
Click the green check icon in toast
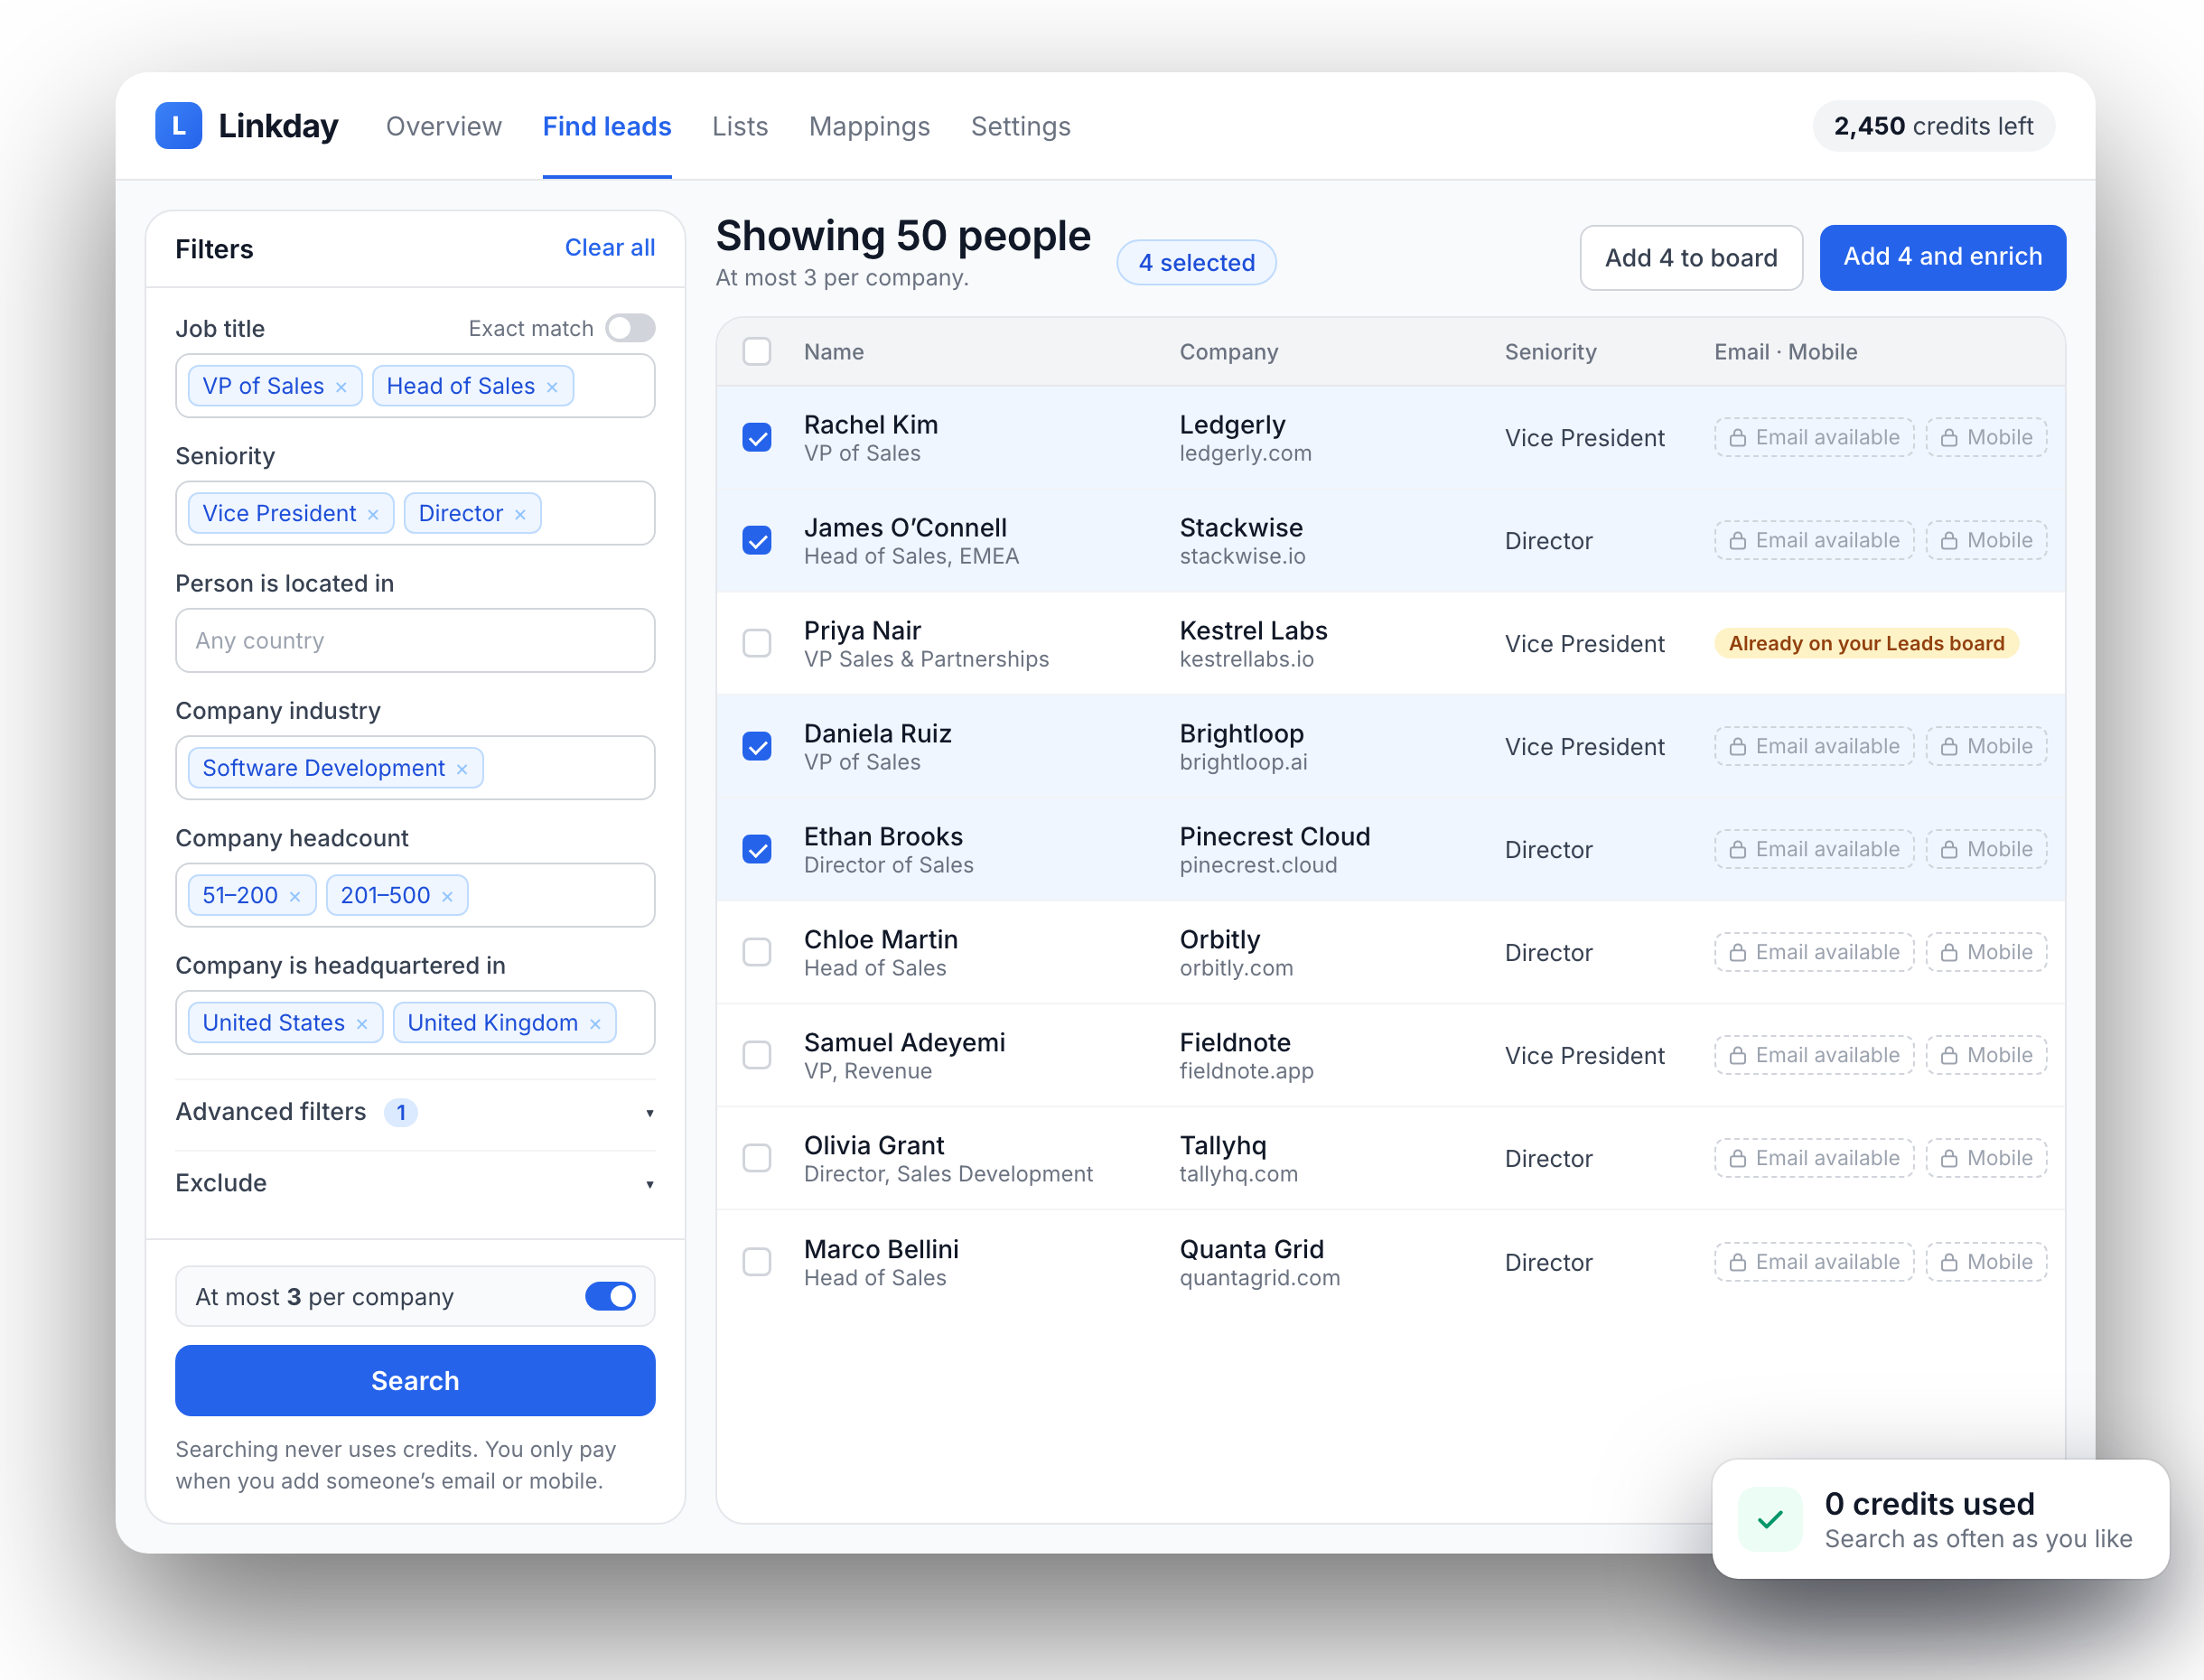[1770, 1519]
